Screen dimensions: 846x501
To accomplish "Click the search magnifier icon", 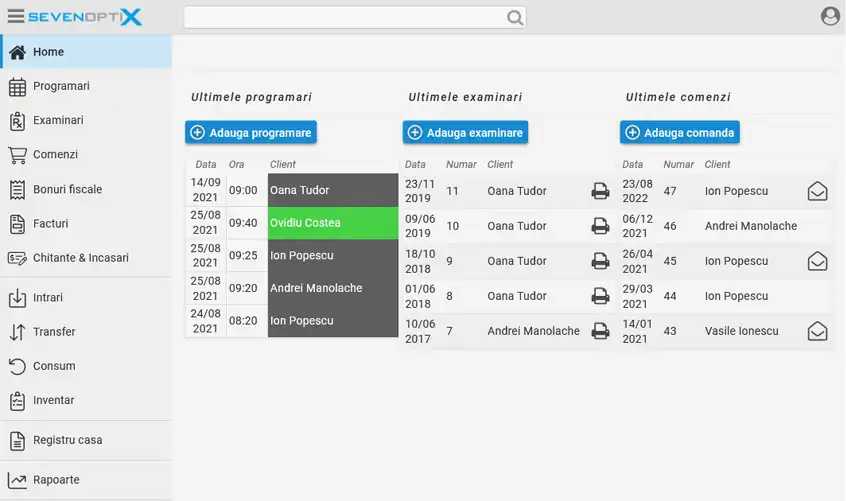I will click(x=515, y=17).
